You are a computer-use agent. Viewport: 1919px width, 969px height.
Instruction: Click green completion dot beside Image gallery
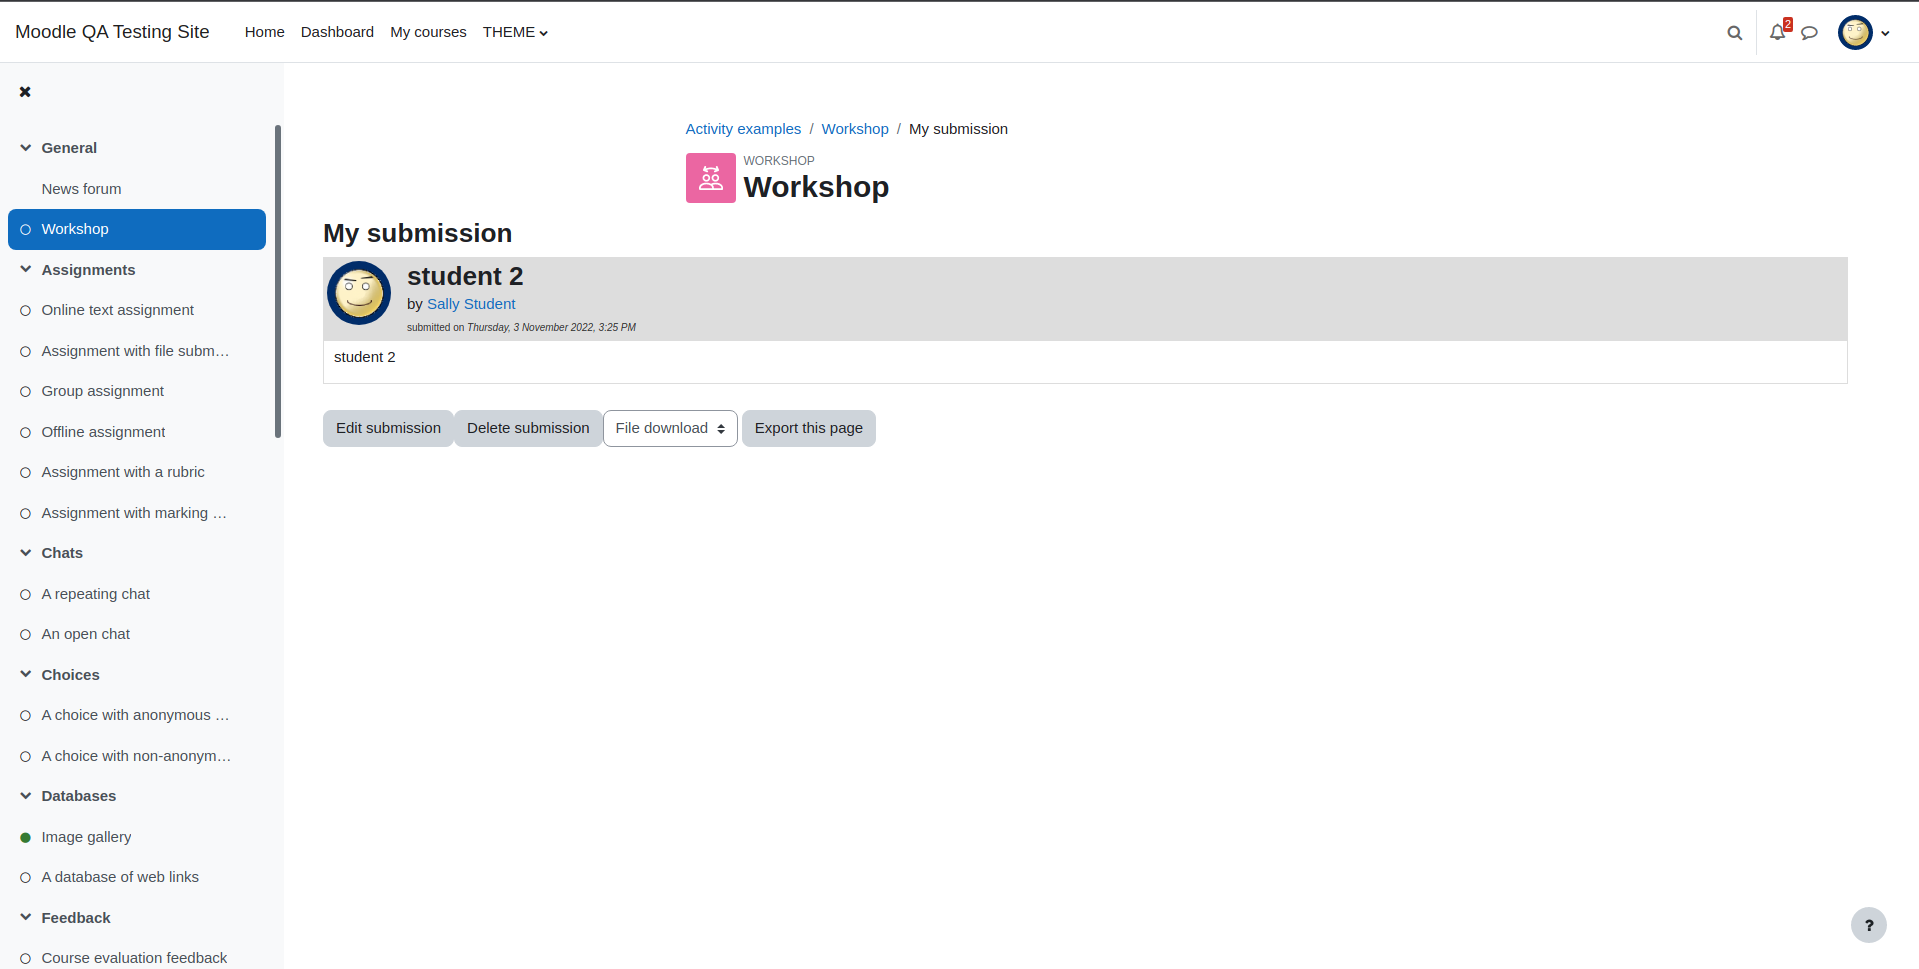pyautogui.click(x=26, y=838)
